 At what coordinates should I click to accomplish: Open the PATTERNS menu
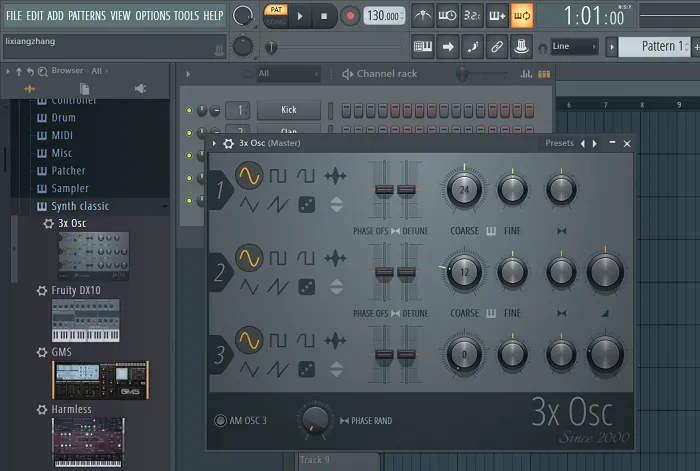click(x=87, y=16)
